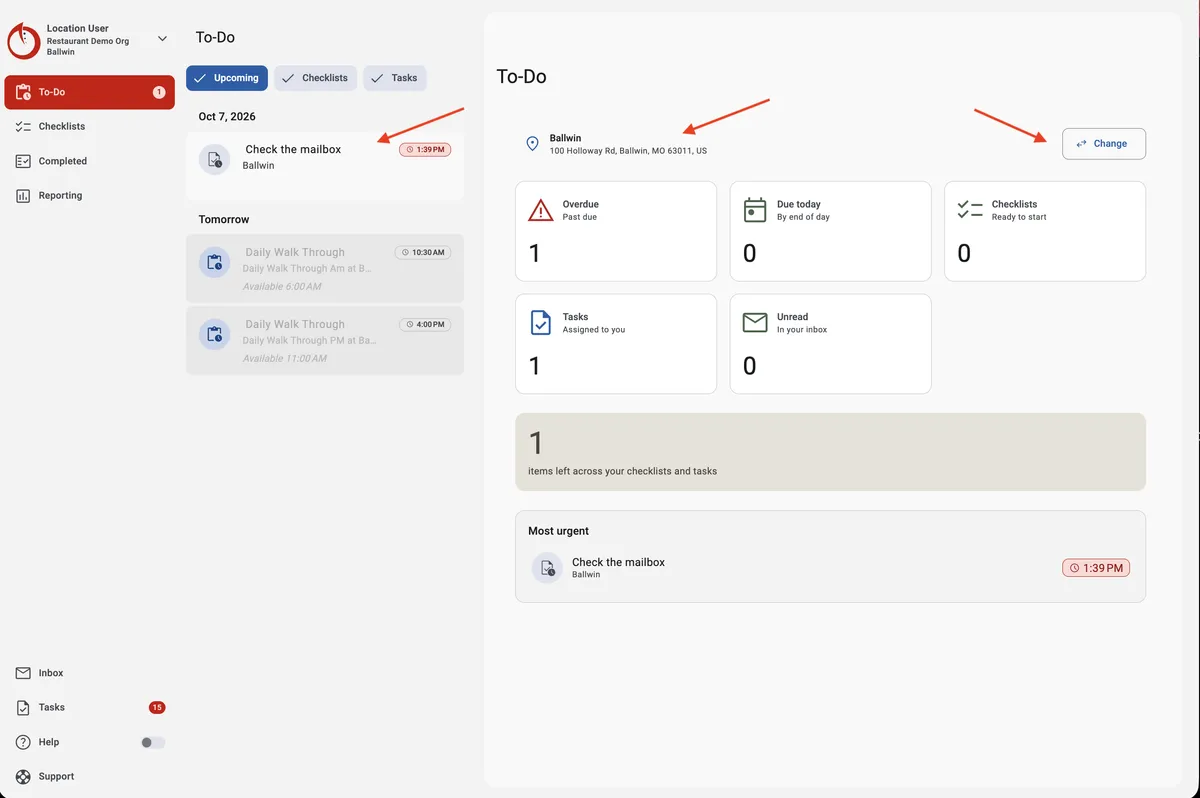Click the Tasks card document check icon
This screenshot has height=798, width=1200.
coord(540,322)
